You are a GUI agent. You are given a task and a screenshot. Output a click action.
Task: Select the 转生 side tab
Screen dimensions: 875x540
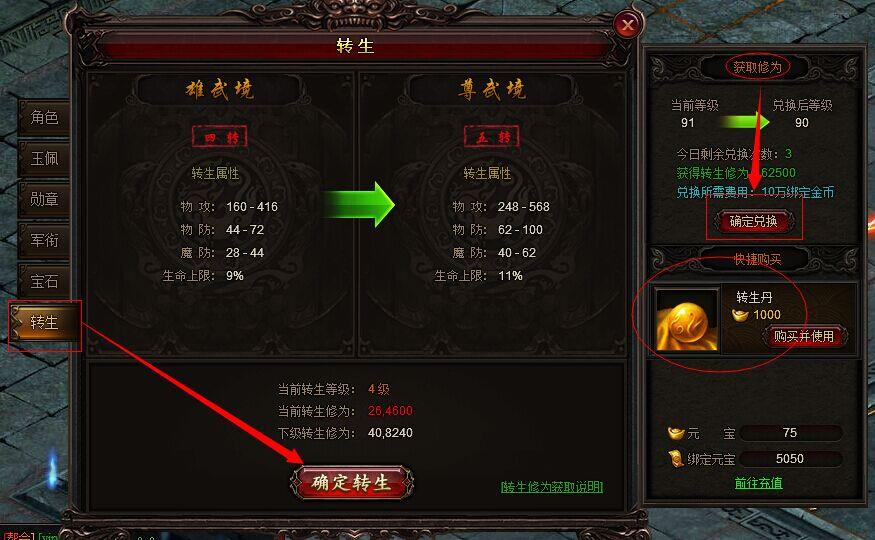click(x=46, y=322)
